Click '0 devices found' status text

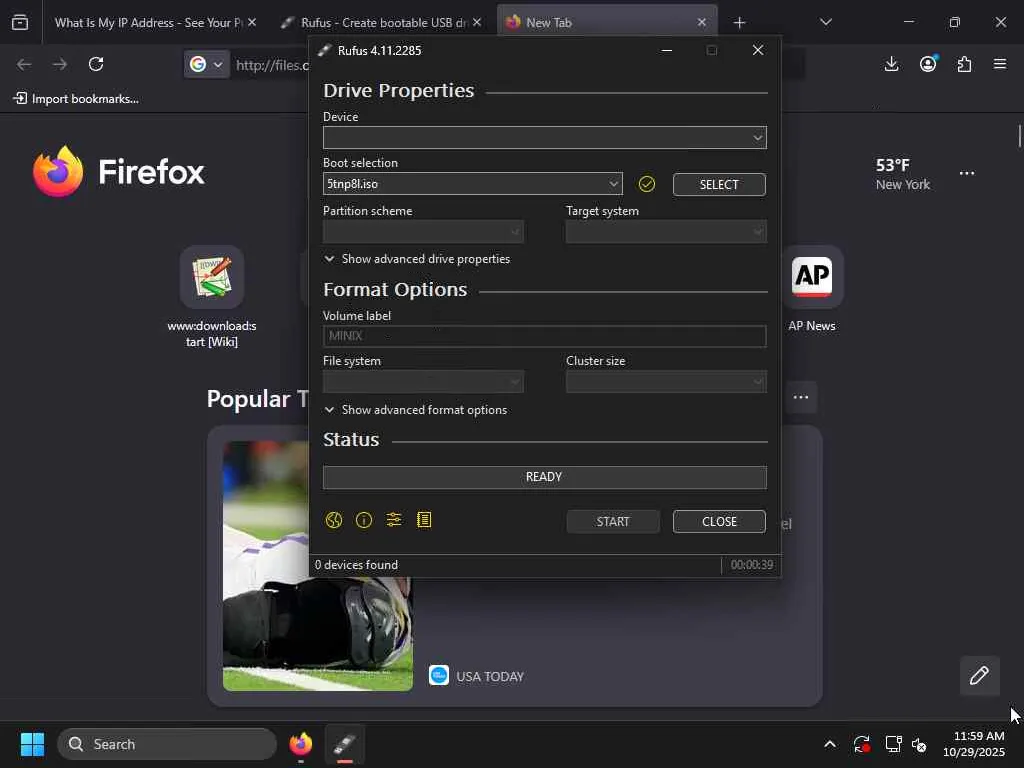point(357,565)
